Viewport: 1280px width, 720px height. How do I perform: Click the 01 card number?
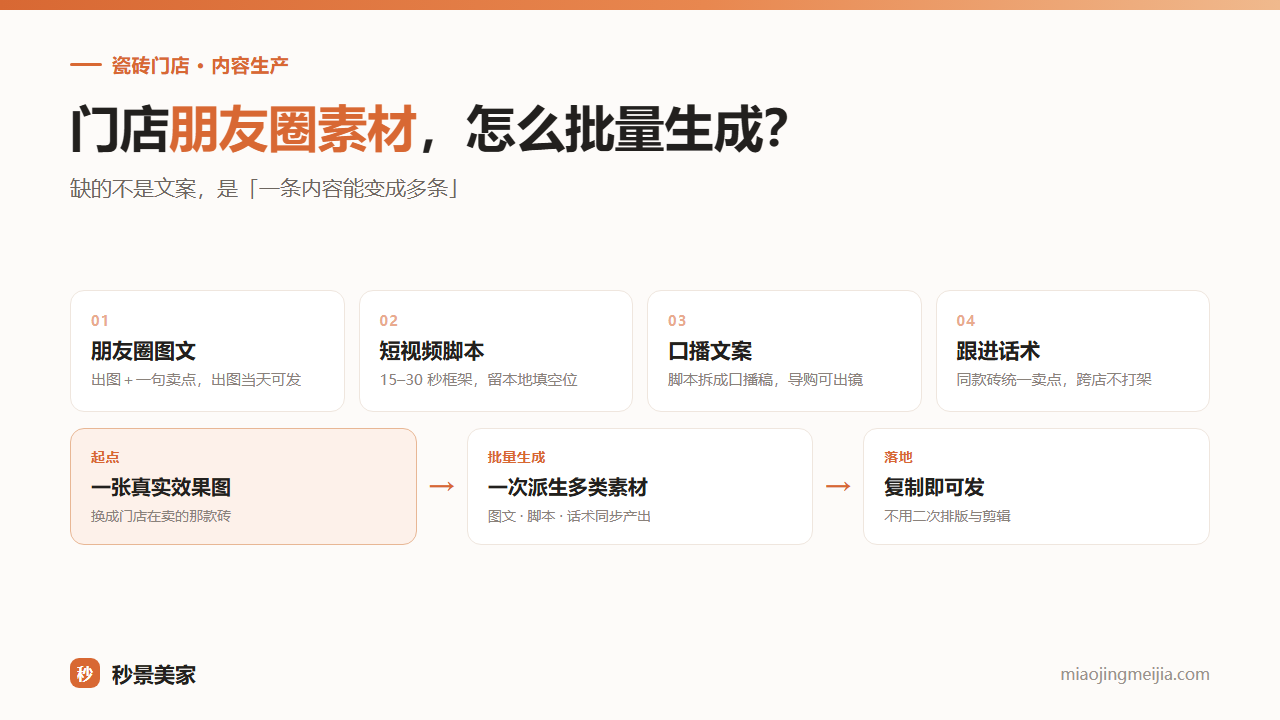point(100,321)
